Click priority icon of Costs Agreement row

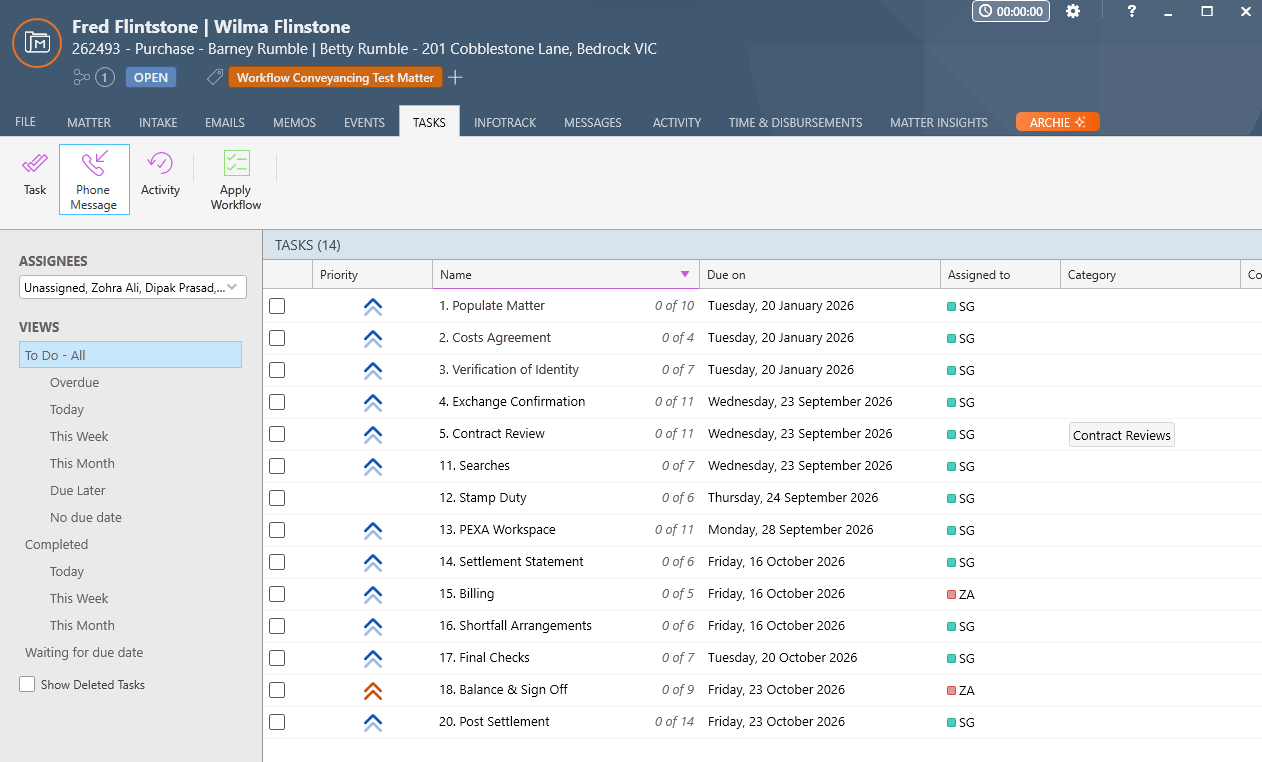[373, 338]
